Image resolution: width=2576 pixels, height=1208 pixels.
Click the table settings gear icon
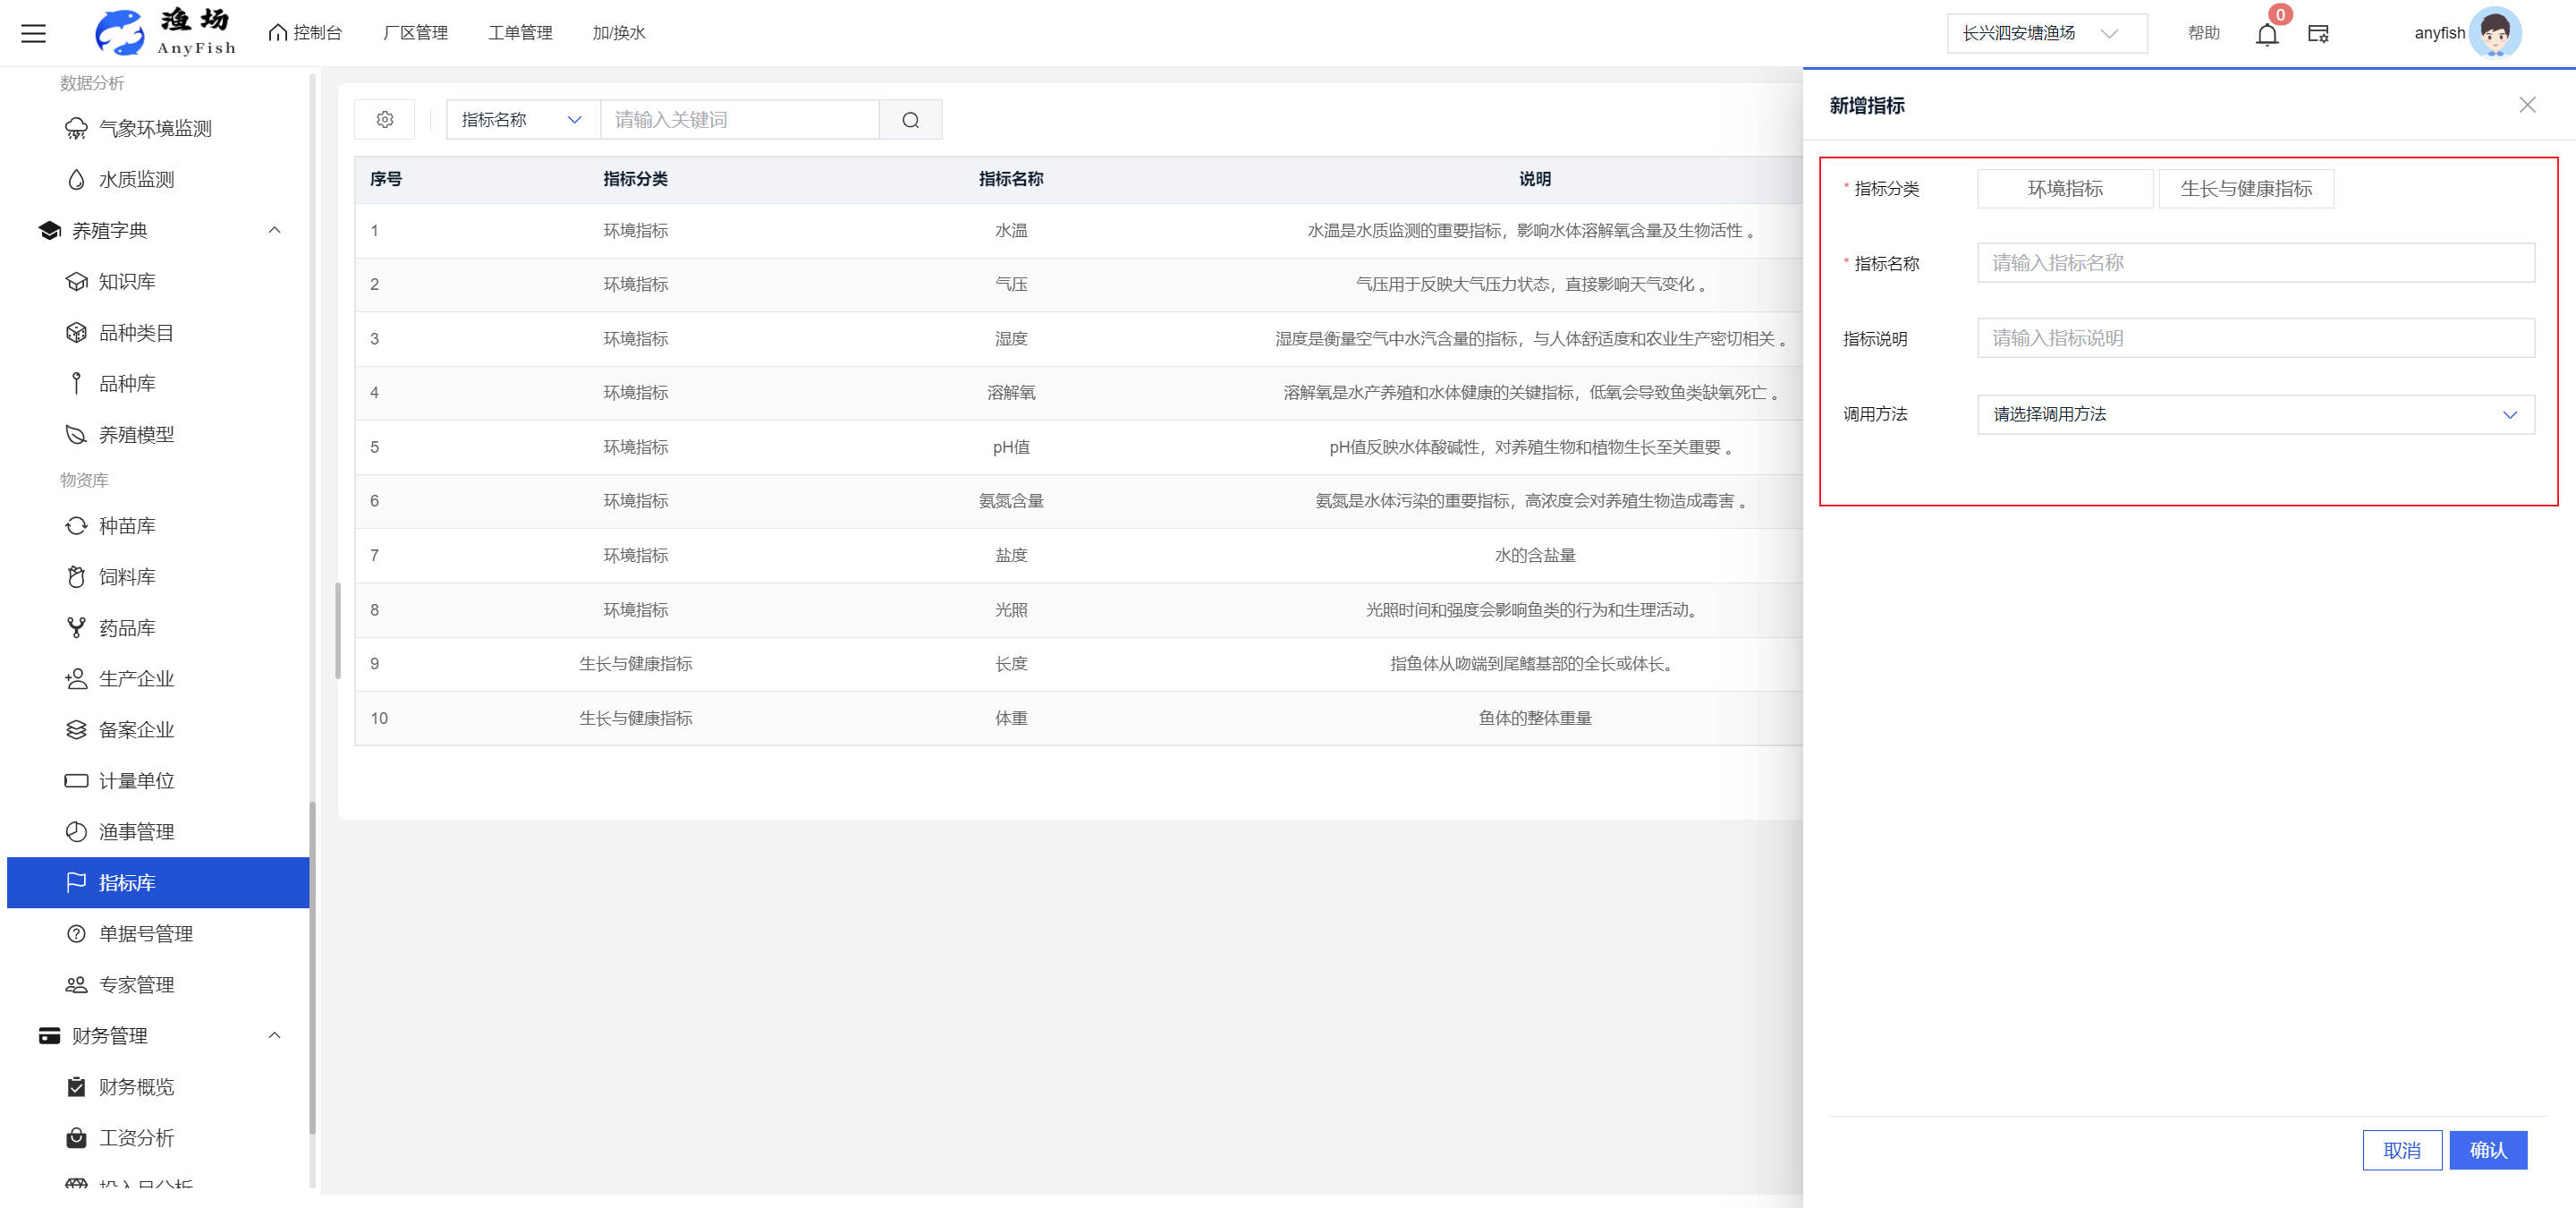[x=385, y=120]
